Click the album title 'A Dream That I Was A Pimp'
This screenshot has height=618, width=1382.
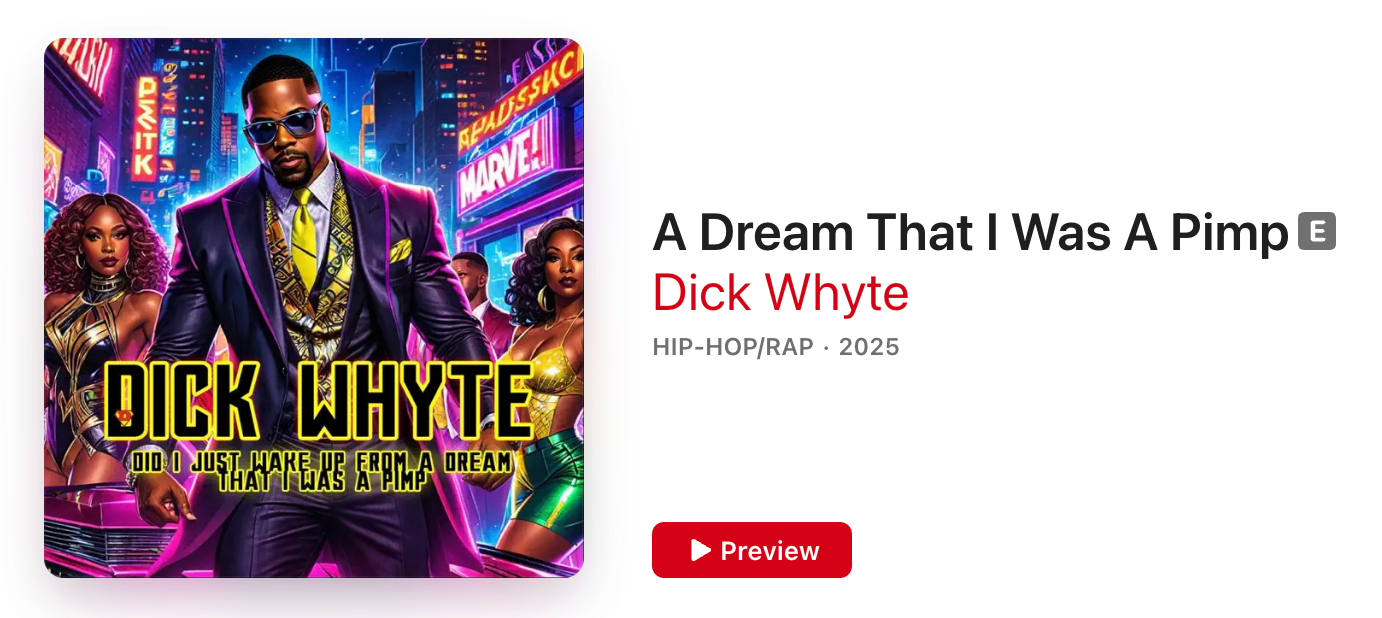(x=970, y=233)
